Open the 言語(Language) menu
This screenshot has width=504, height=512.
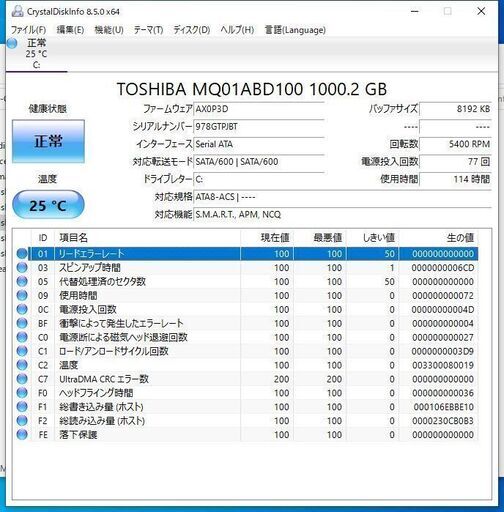pyautogui.click(x=295, y=30)
